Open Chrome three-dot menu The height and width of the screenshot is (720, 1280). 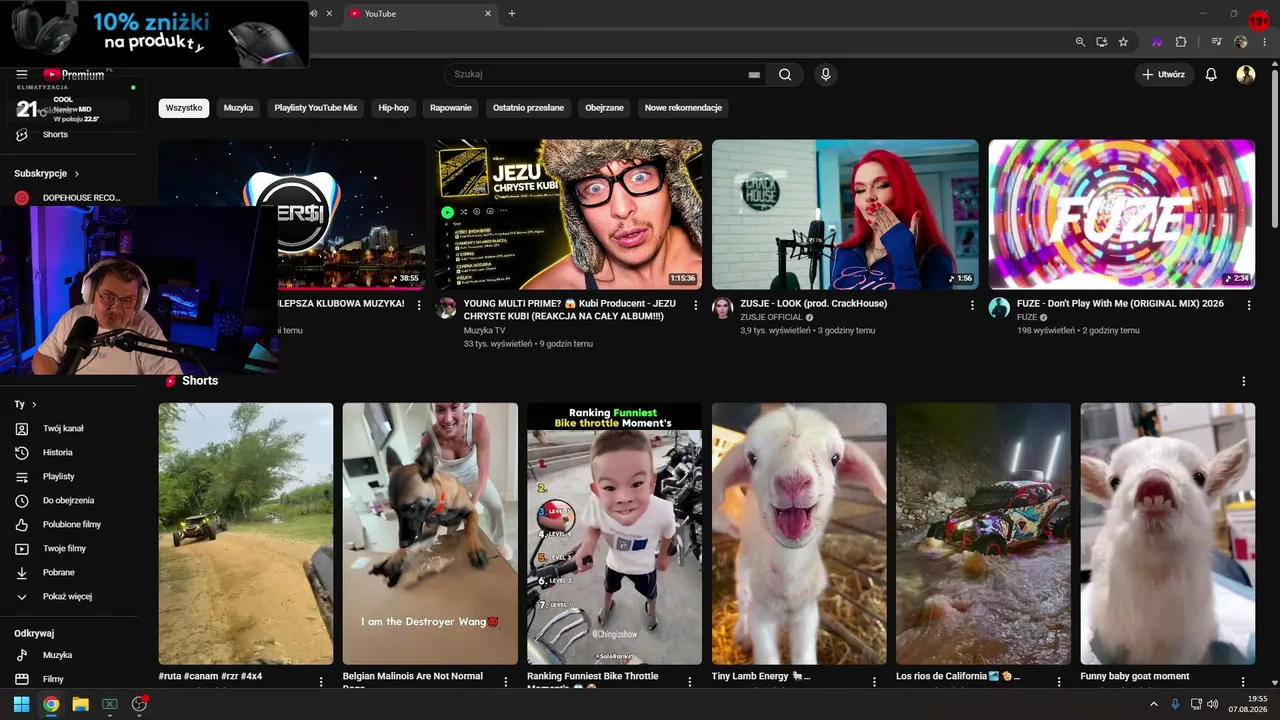point(1263,42)
